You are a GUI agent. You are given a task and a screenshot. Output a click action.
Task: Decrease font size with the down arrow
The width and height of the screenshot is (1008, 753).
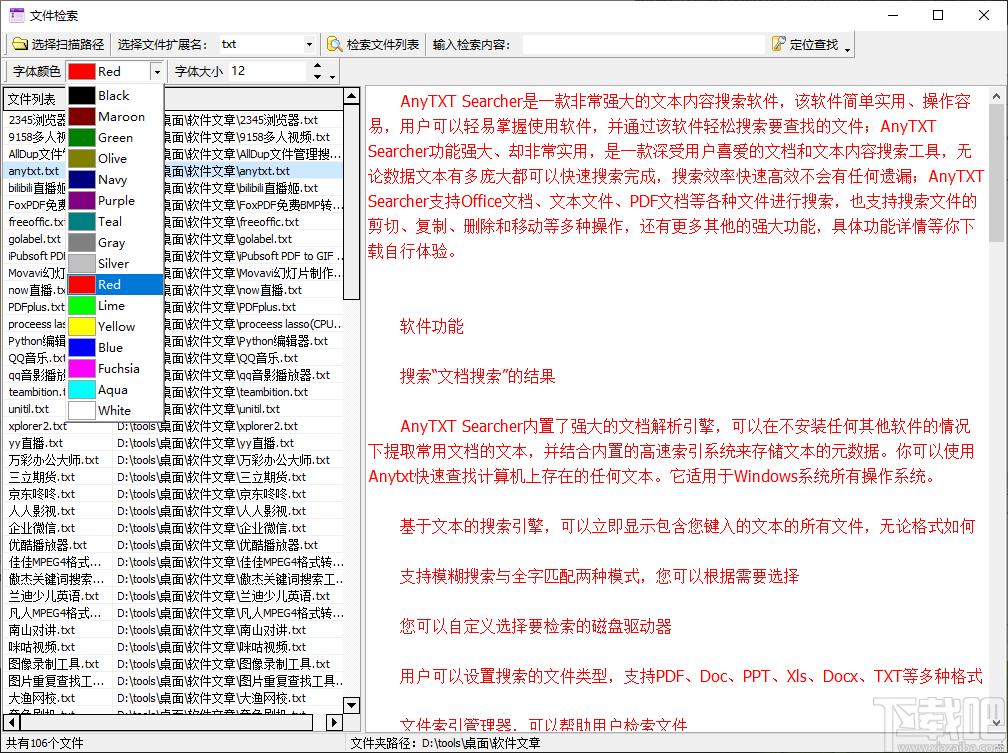pos(317,76)
